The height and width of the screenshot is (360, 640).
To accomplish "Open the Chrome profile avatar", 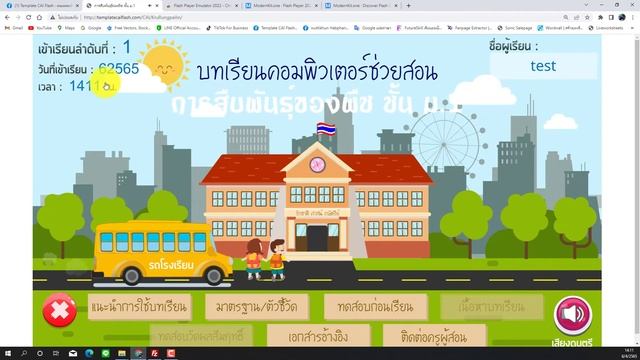I will coord(622,18).
